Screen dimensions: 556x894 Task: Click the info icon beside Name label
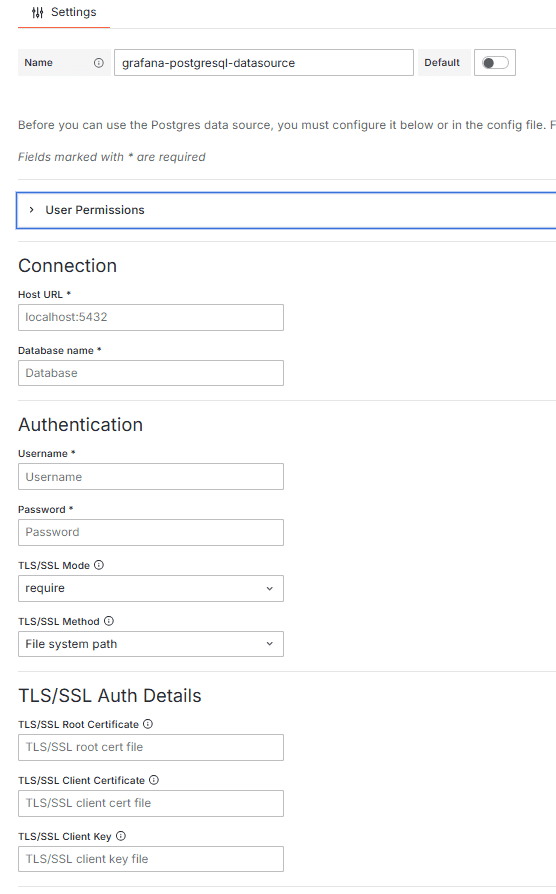click(99, 63)
